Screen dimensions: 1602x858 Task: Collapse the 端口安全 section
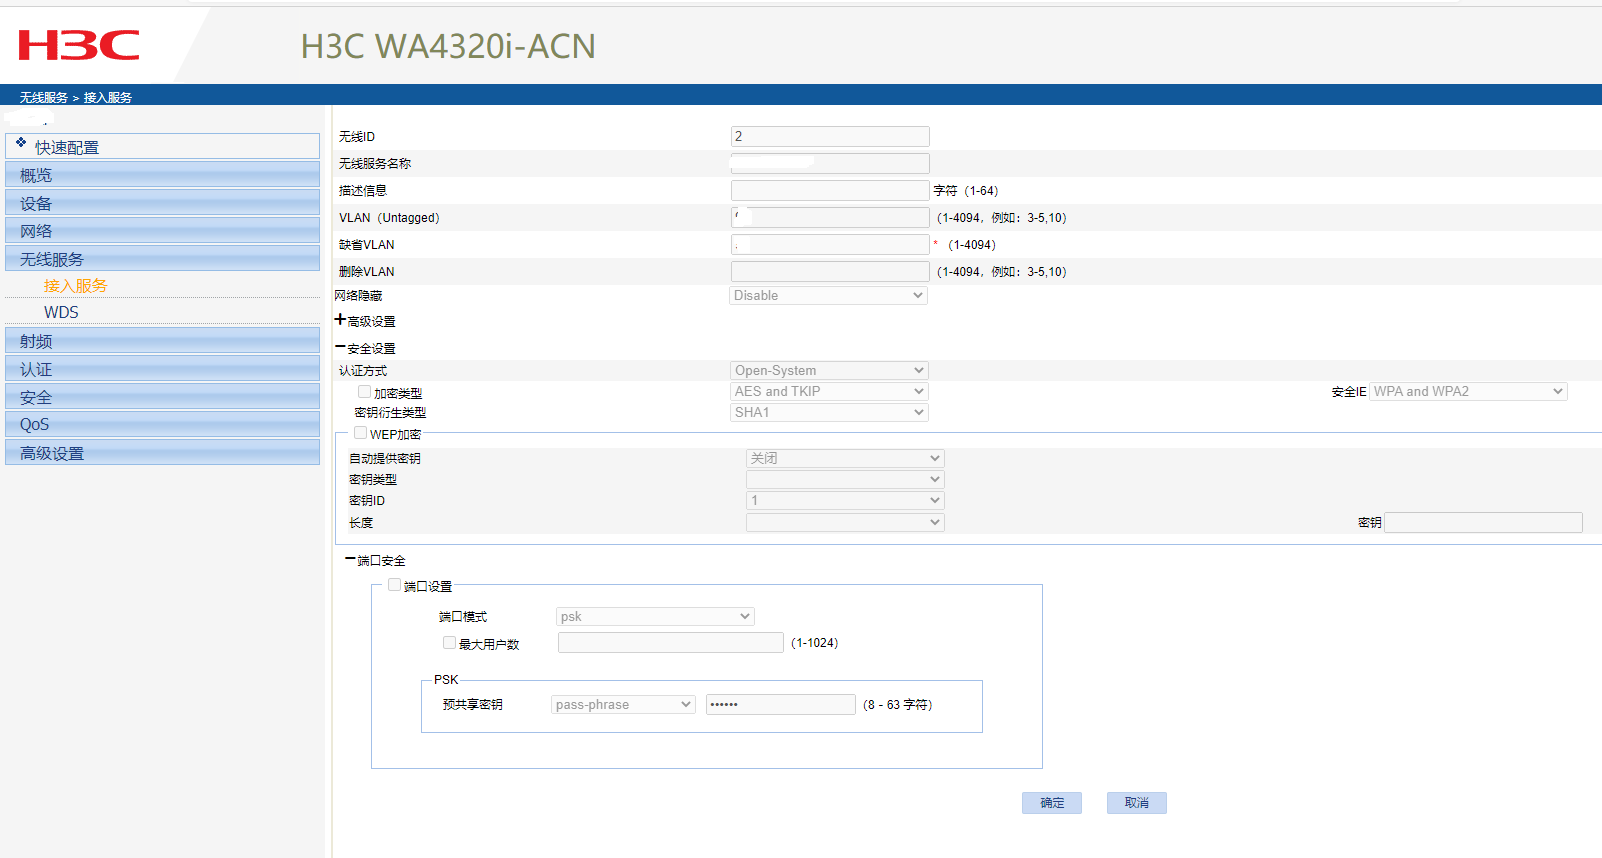click(x=350, y=560)
